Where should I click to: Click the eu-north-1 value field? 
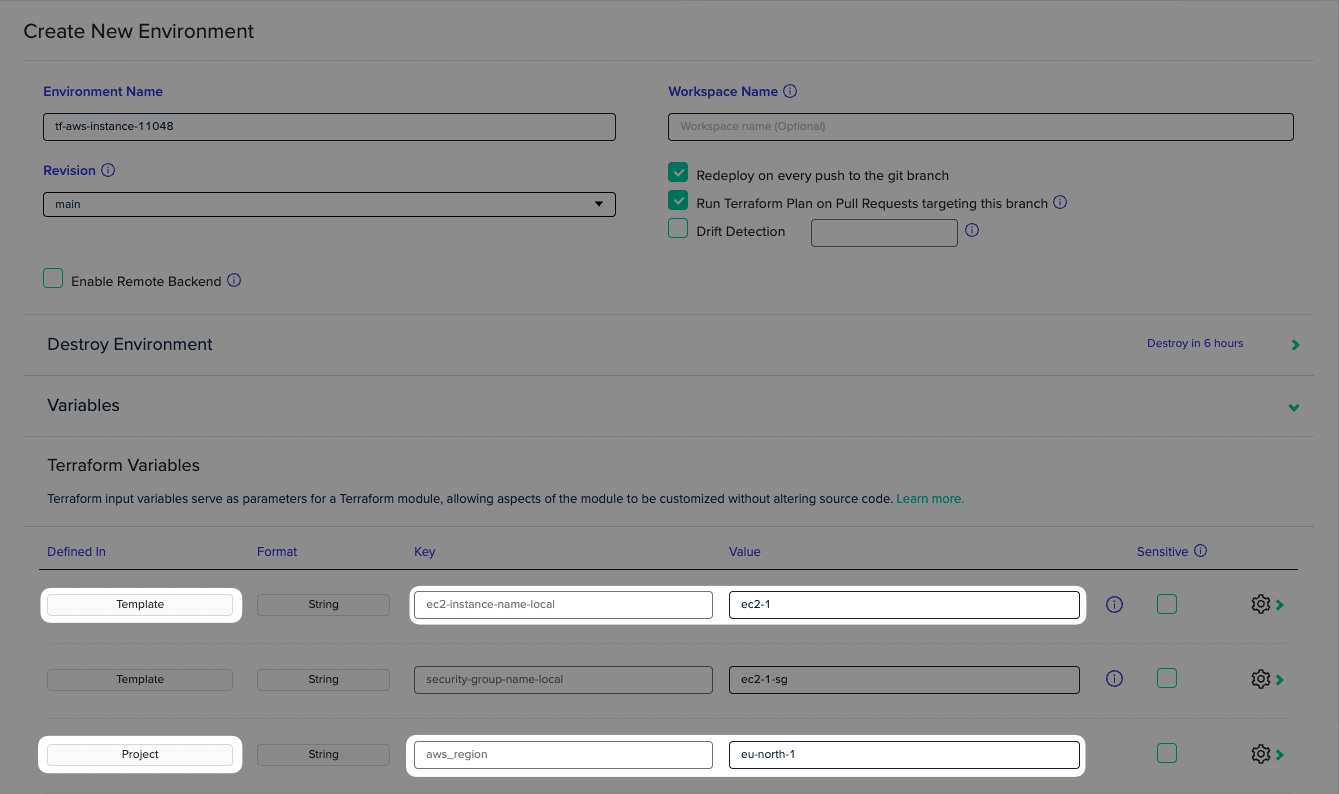click(x=903, y=754)
